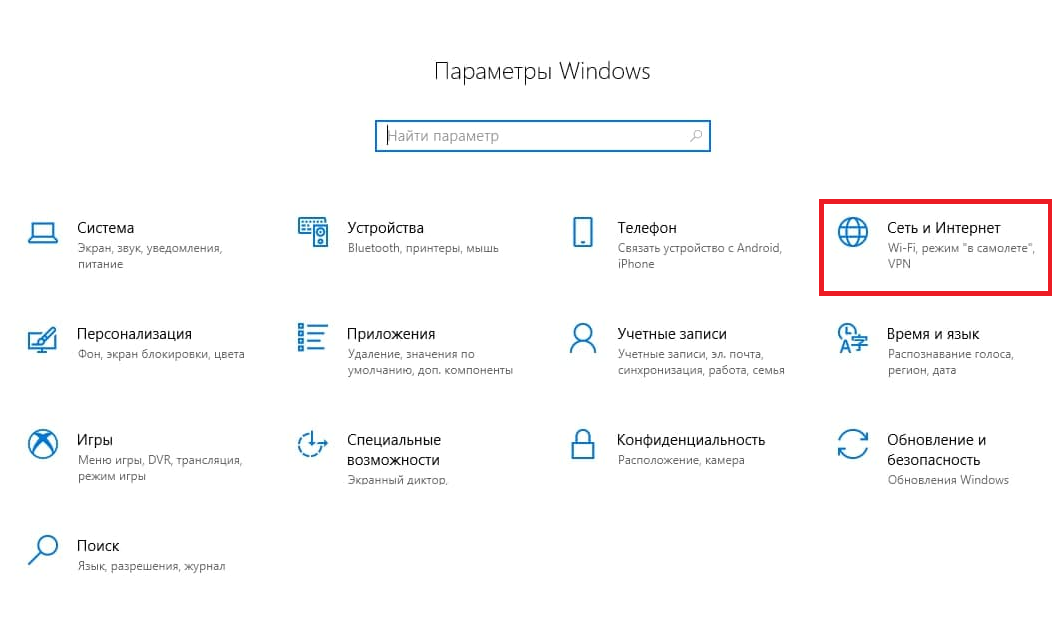Open Персонализация via its monitor-and-brush icon
The width and height of the screenshot is (1052, 638).
(x=42, y=339)
